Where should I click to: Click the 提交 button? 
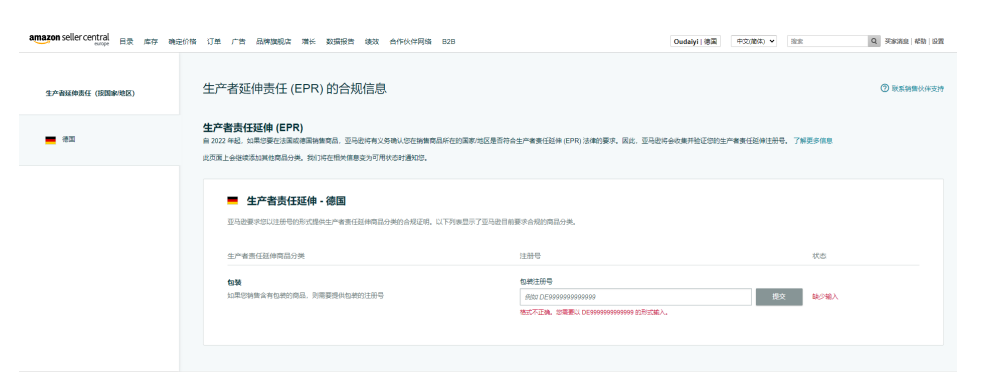(779, 297)
